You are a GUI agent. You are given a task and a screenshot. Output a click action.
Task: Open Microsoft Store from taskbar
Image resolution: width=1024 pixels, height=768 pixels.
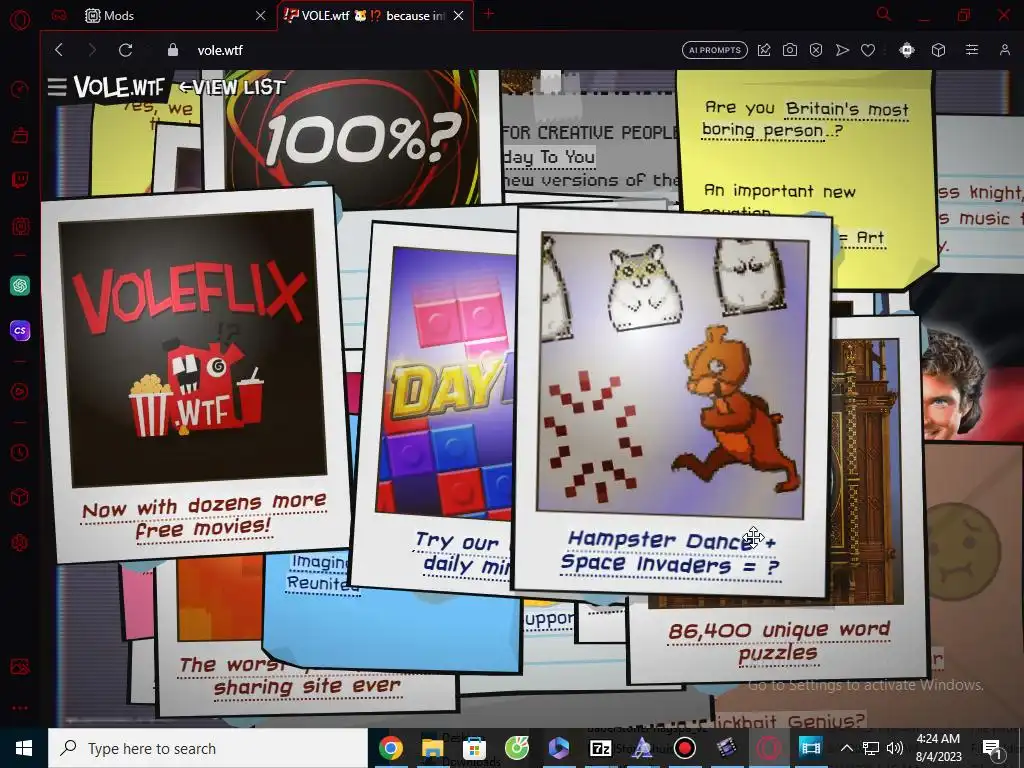(475, 748)
